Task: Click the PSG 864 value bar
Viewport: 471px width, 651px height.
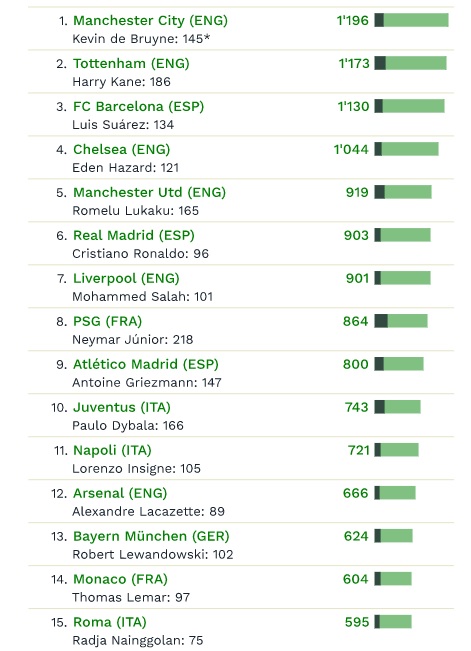Action: pyautogui.click(x=401, y=321)
